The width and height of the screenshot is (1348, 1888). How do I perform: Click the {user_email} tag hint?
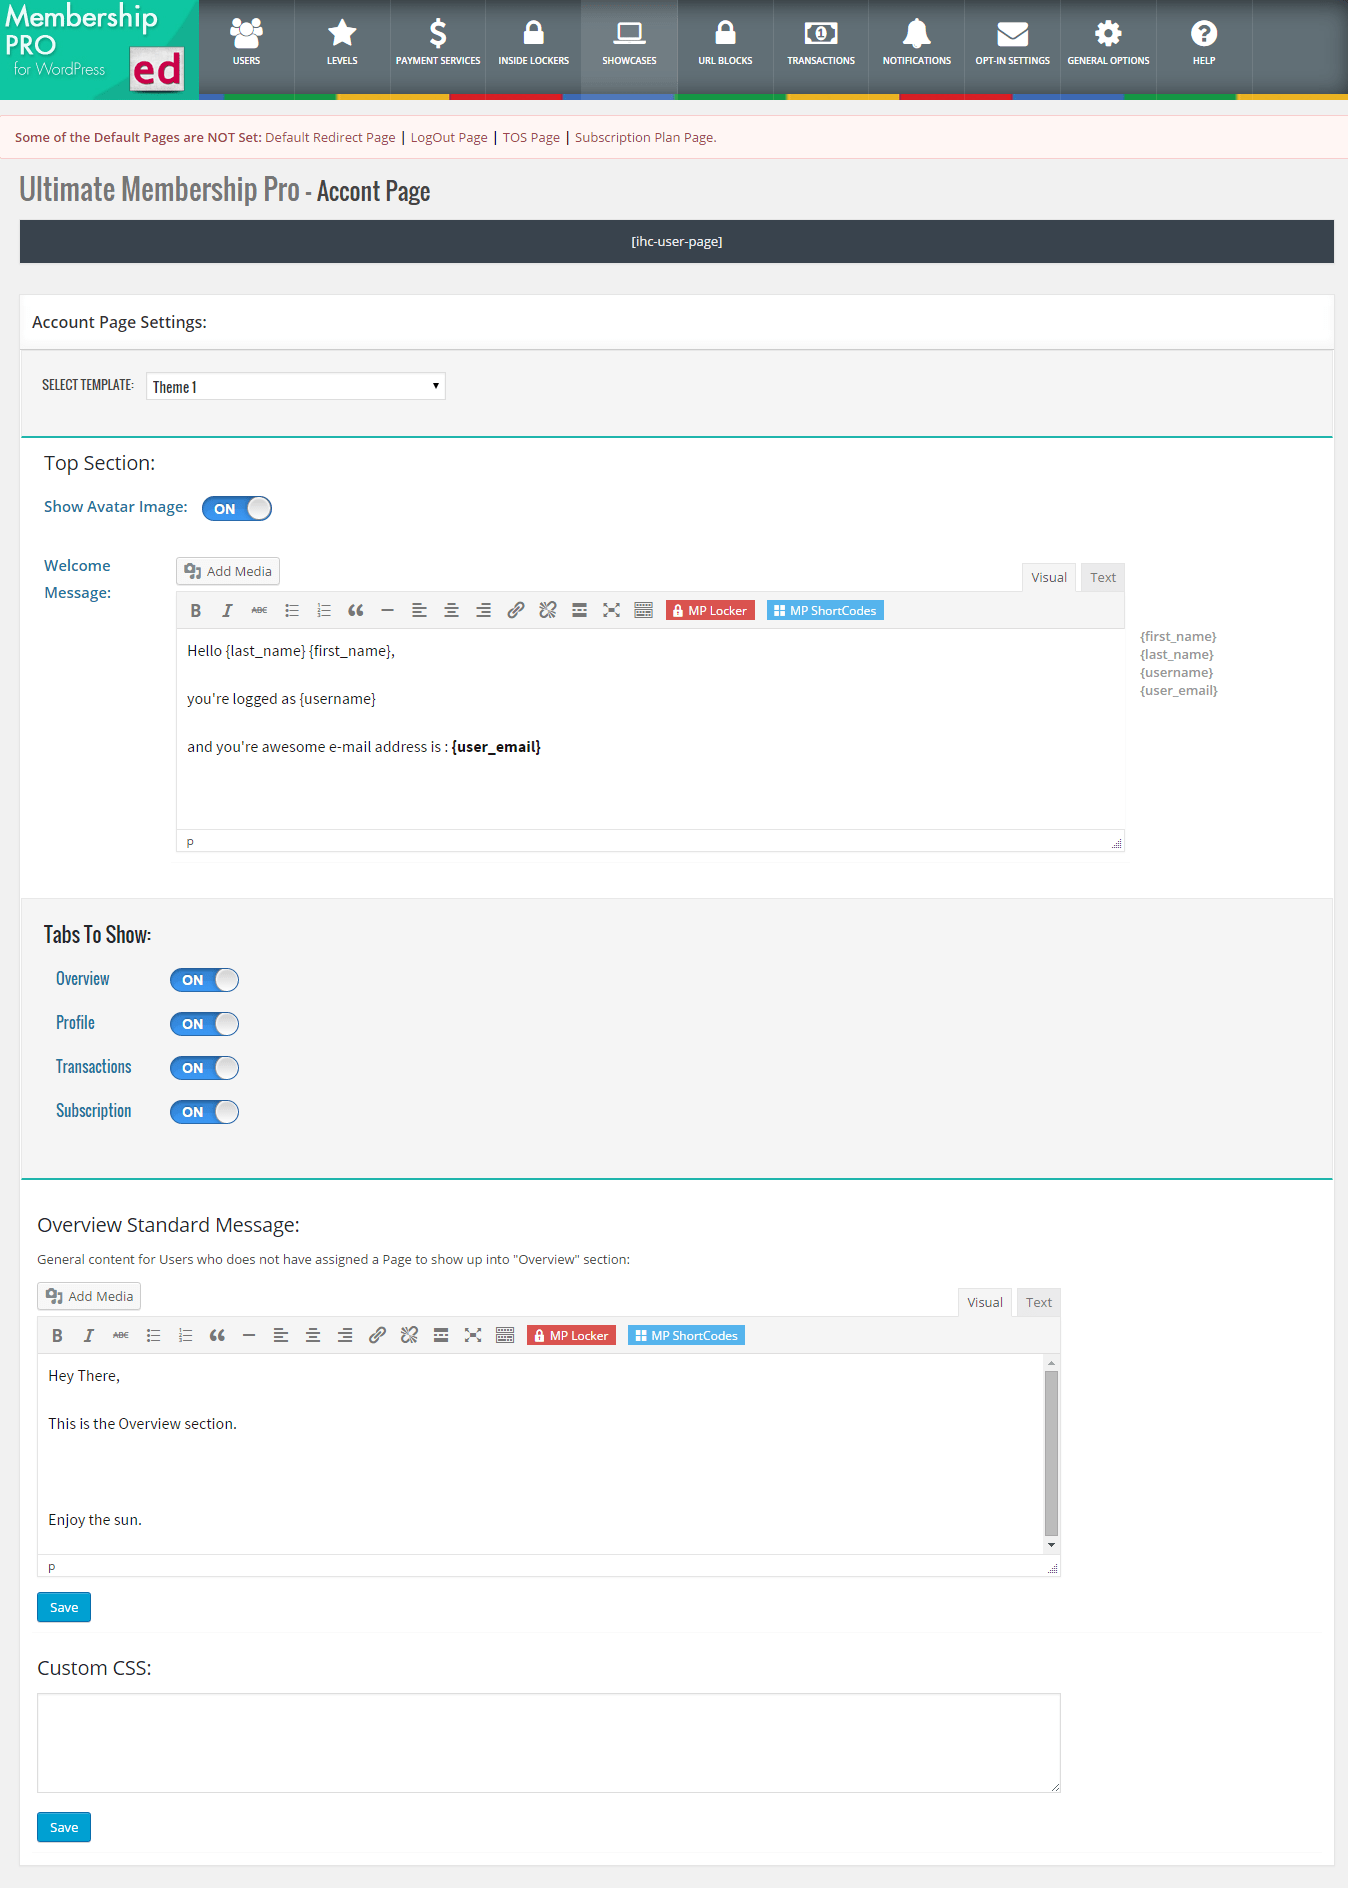pos(1179,691)
